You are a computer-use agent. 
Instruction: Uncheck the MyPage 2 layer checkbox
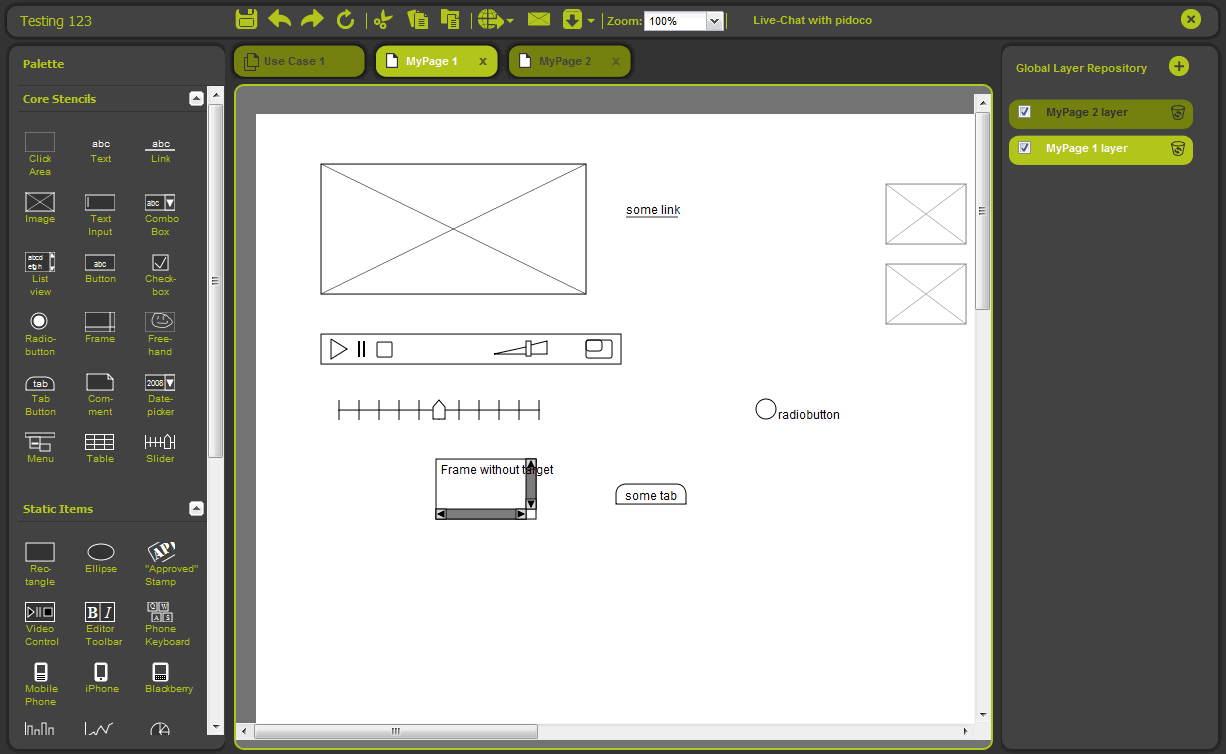coord(1024,112)
